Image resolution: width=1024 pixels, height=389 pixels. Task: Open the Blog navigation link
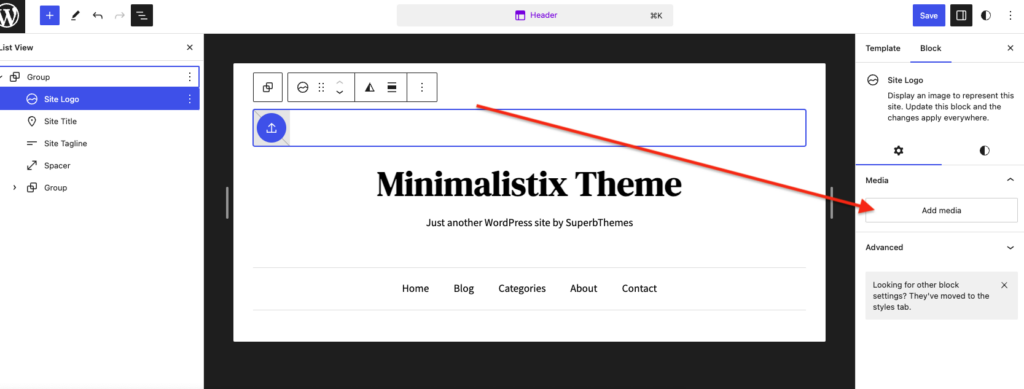464,288
